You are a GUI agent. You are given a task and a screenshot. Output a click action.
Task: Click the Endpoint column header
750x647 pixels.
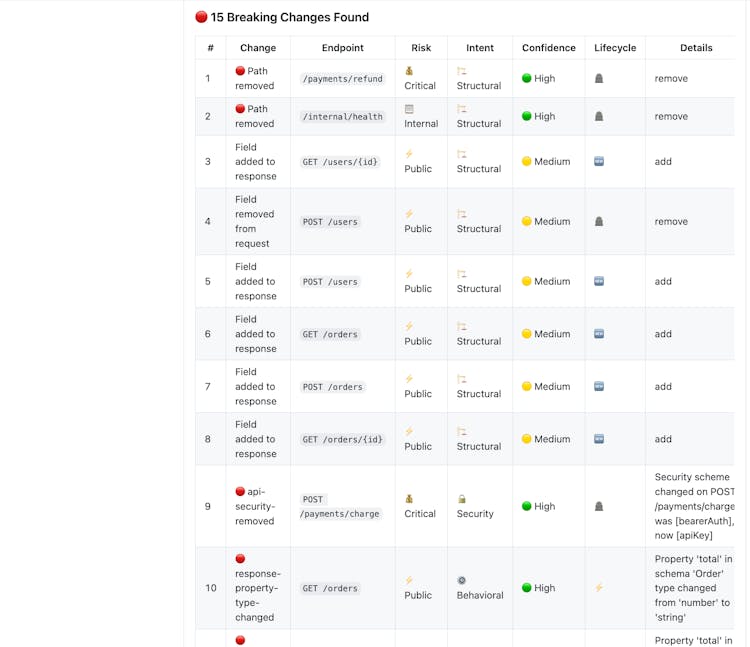click(343, 48)
